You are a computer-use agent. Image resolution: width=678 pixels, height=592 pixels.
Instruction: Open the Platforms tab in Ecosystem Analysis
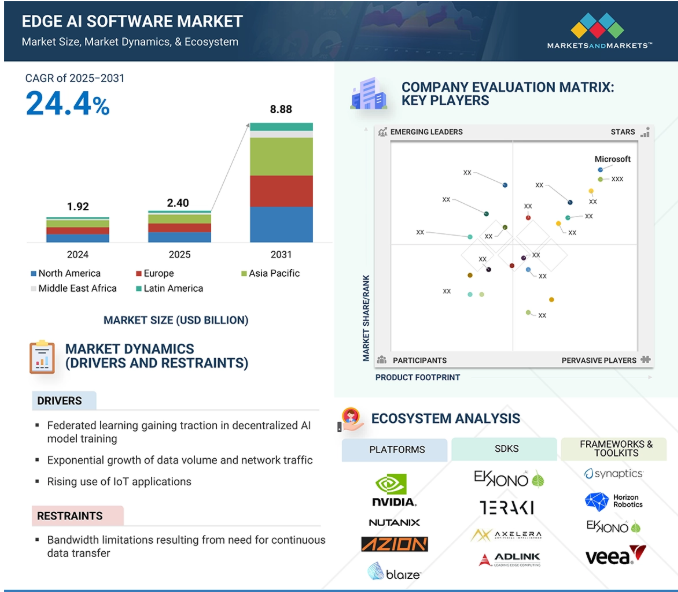[394, 450]
